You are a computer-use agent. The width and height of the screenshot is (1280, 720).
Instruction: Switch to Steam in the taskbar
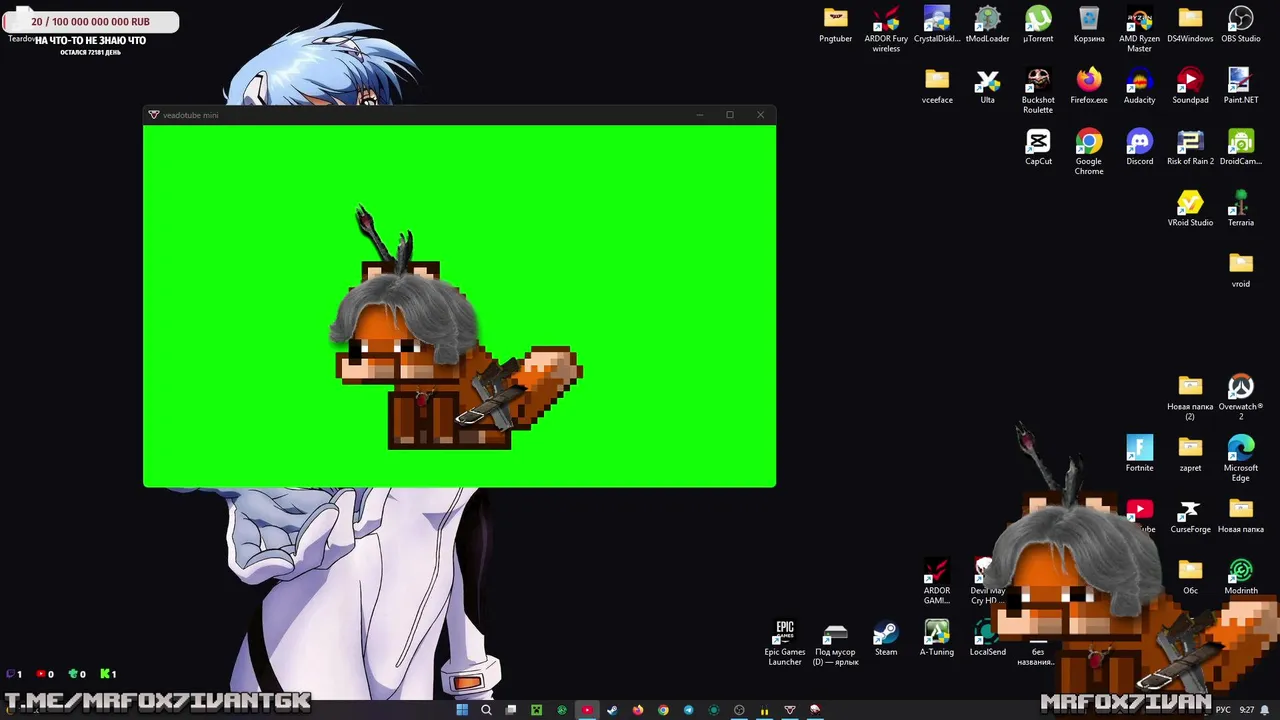[612, 710]
